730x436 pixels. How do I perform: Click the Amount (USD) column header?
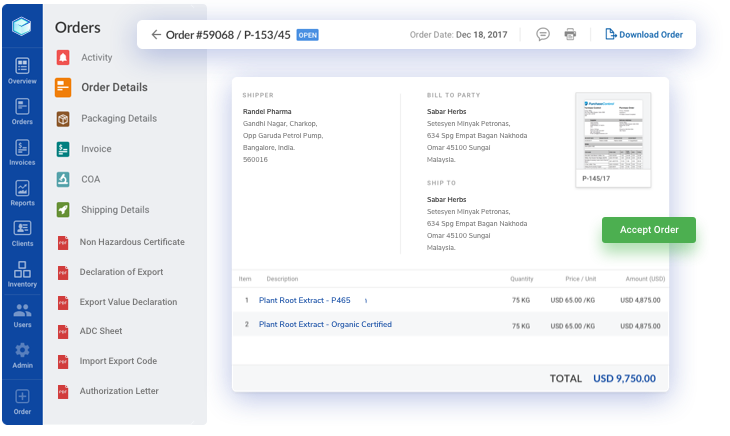click(645, 279)
